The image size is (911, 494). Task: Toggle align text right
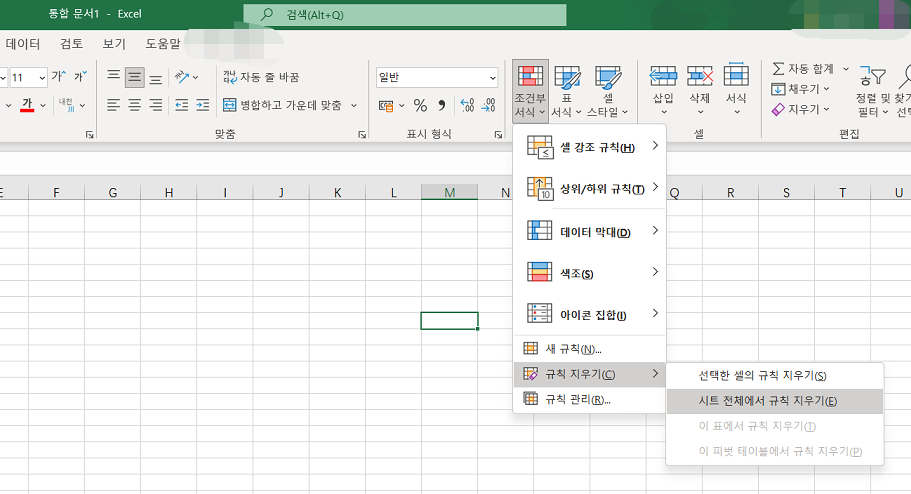[x=156, y=105]
